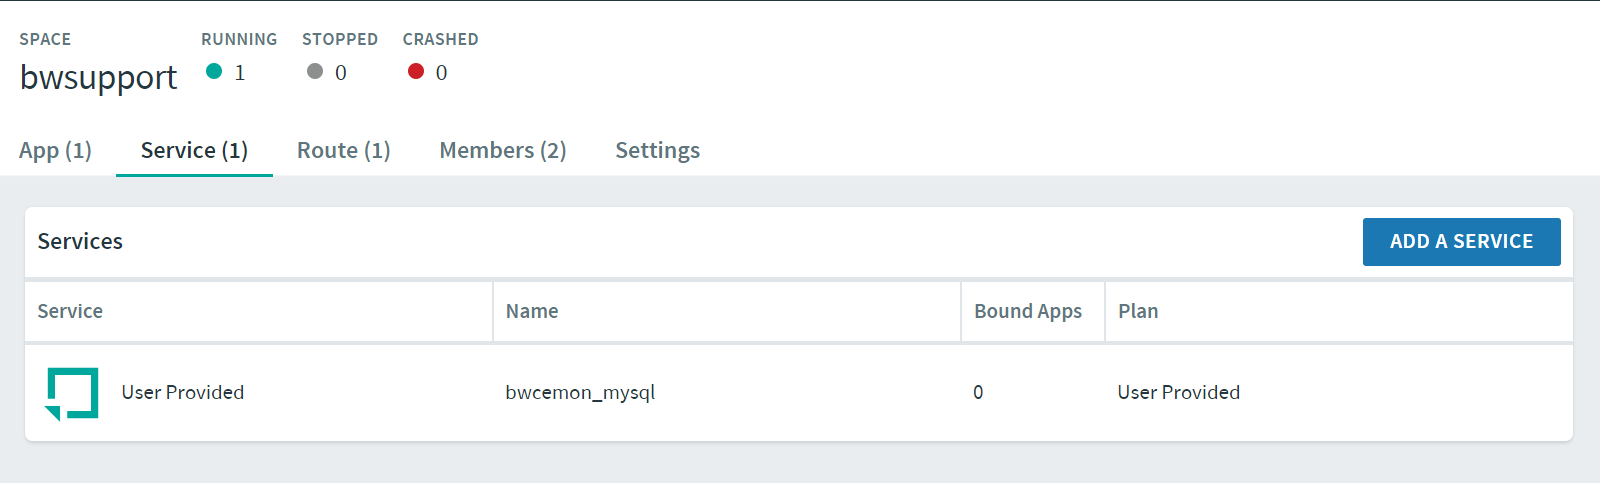Select the Service (1) tab
1600x483 pixels.
pyautogui.click(x=194, y=150)
